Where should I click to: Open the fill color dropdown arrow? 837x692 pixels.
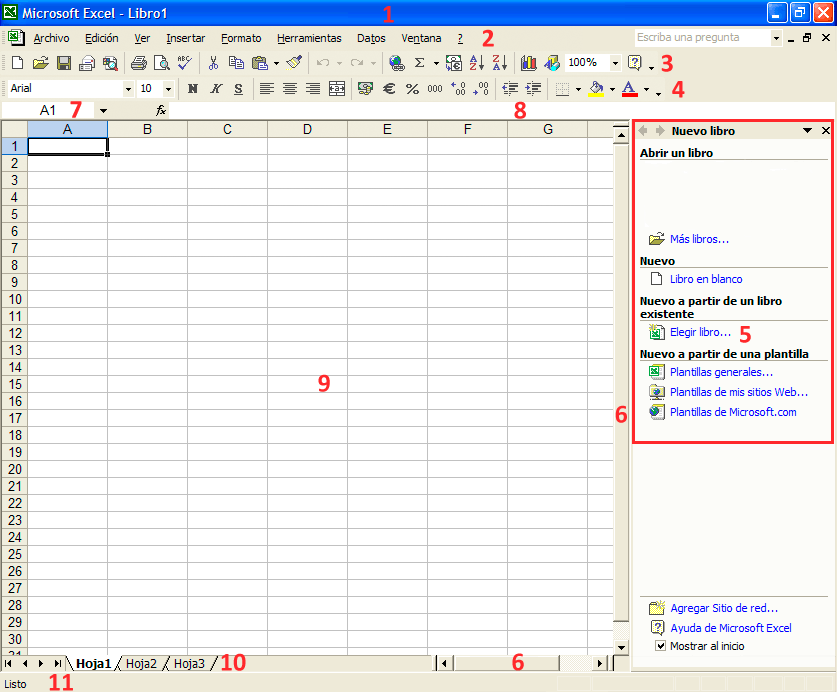[x=612, y=89]
